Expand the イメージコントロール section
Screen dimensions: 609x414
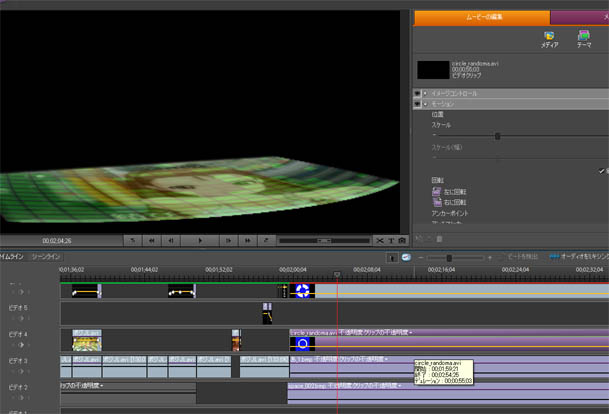point(426,94)
